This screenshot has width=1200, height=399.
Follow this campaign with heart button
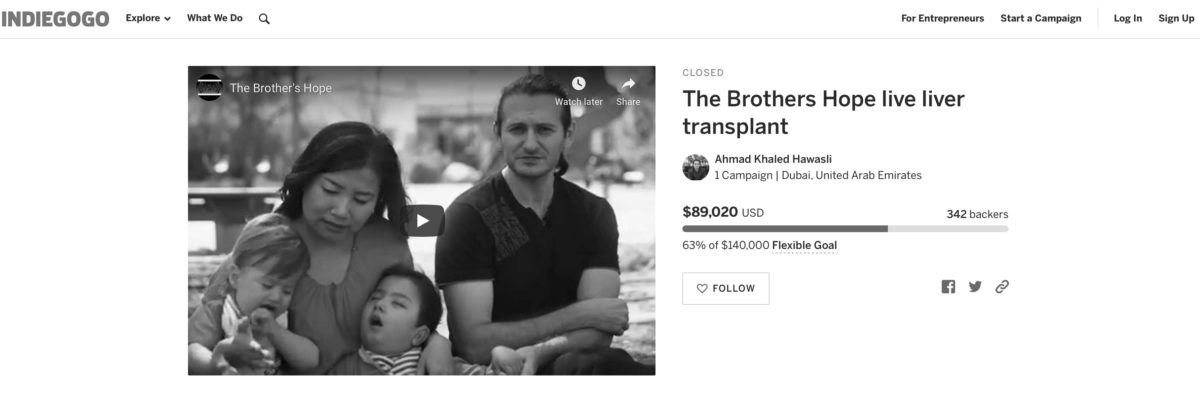(x=726, y=288)
